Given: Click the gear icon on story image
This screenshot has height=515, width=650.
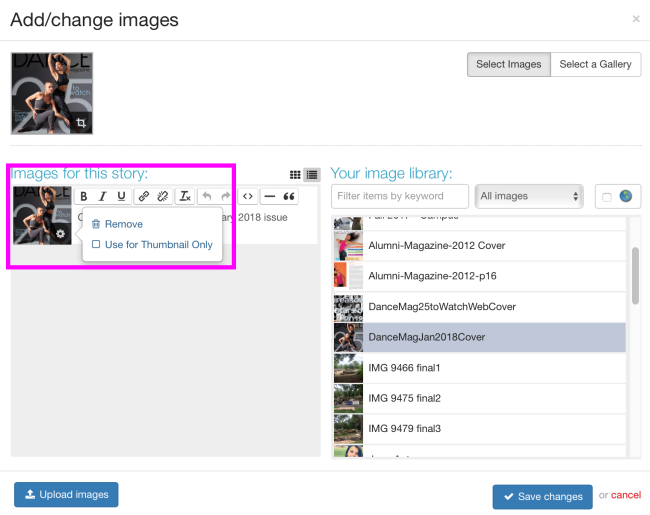Looking at the screenshot, I should pos(61,234).
